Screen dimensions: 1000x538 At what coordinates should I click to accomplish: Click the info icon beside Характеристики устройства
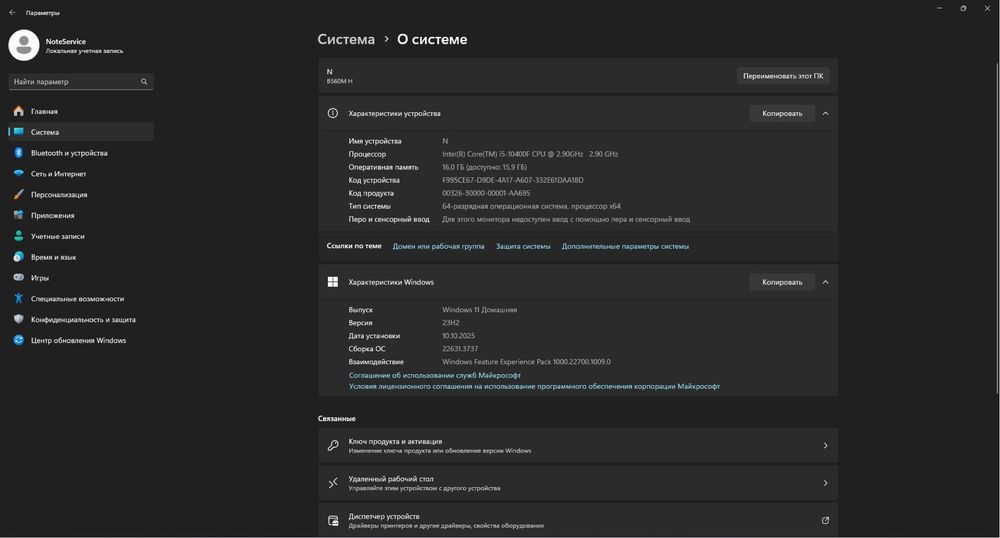[333, 113]
